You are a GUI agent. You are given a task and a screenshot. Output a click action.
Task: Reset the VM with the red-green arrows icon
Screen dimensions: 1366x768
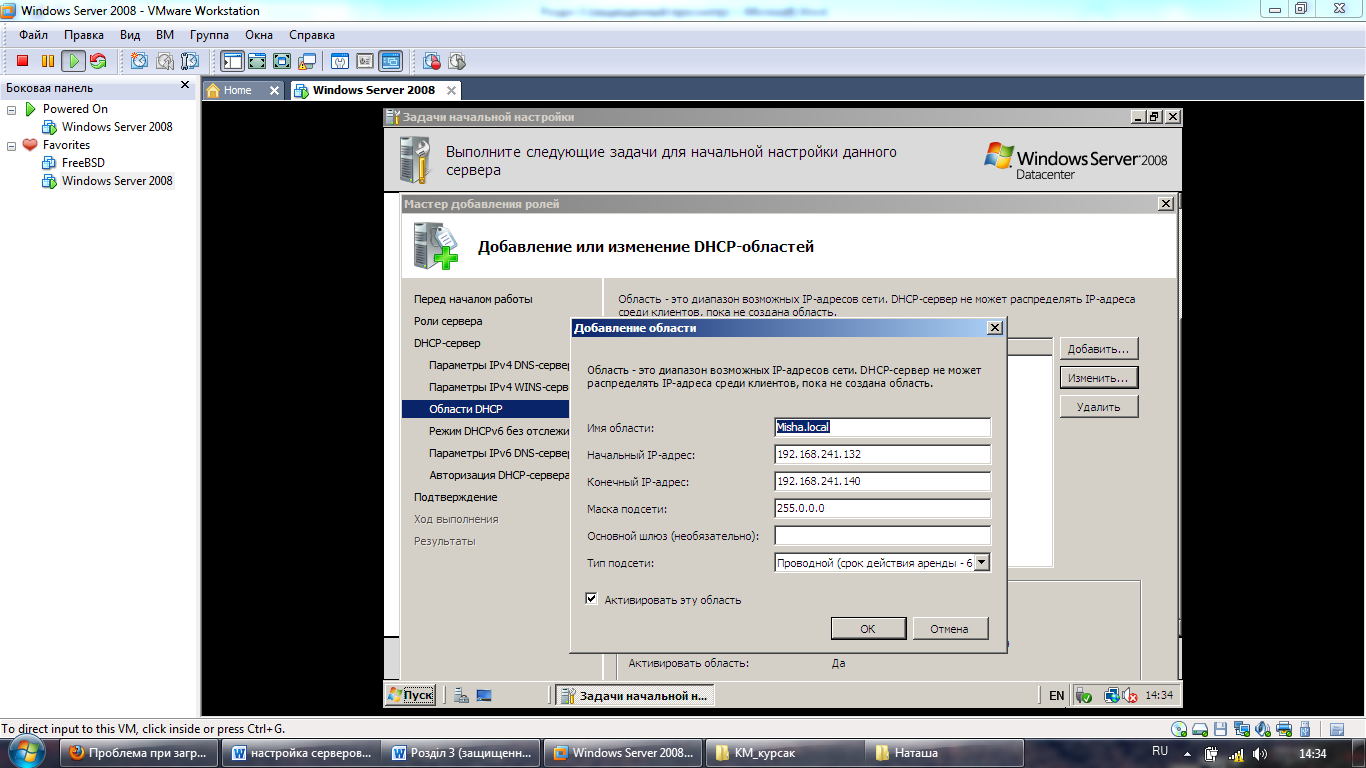[98, 61]
